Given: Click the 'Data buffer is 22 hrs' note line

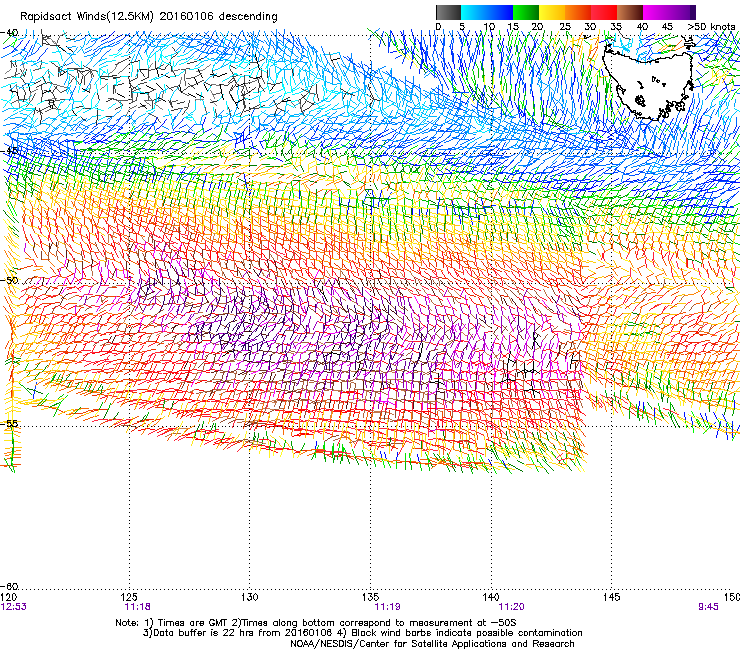Looking at the screenshot, I should 362,633.
